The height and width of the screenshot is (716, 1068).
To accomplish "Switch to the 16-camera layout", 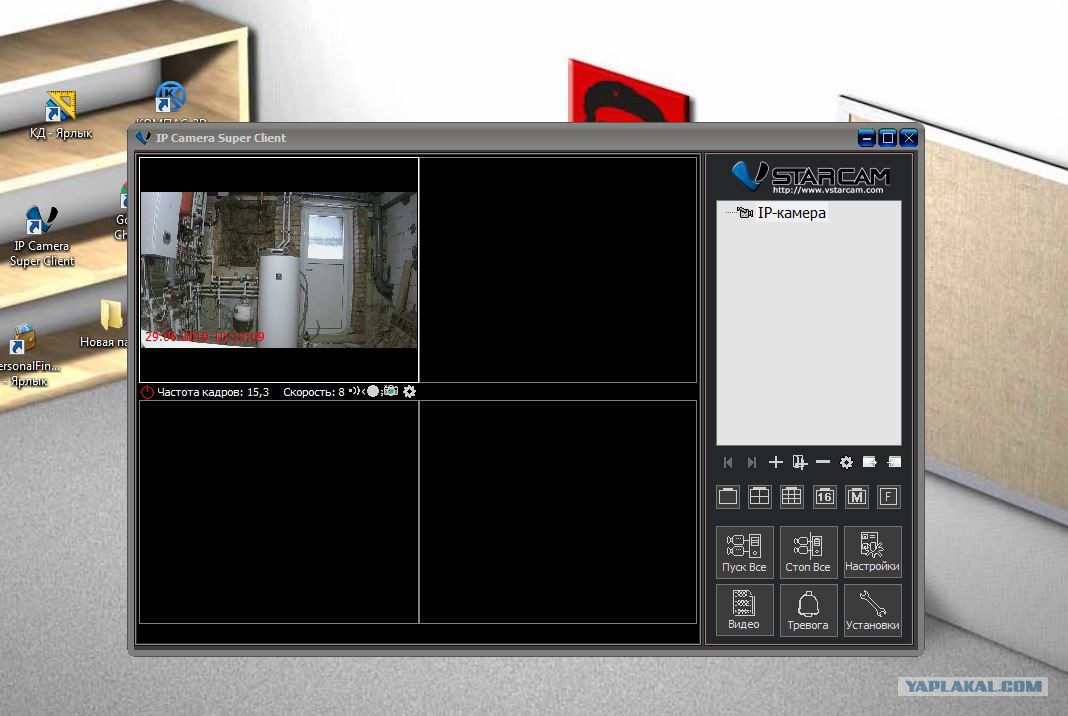I will 824,497.
